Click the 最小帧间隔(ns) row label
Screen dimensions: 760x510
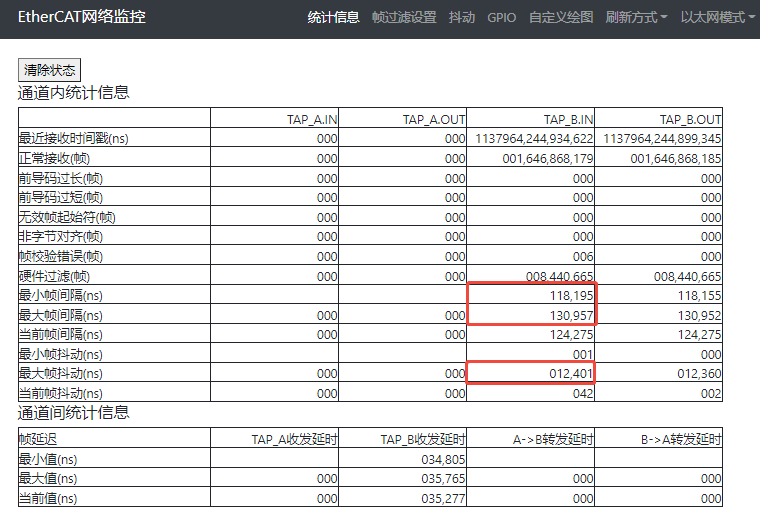(x=61, y=295)
